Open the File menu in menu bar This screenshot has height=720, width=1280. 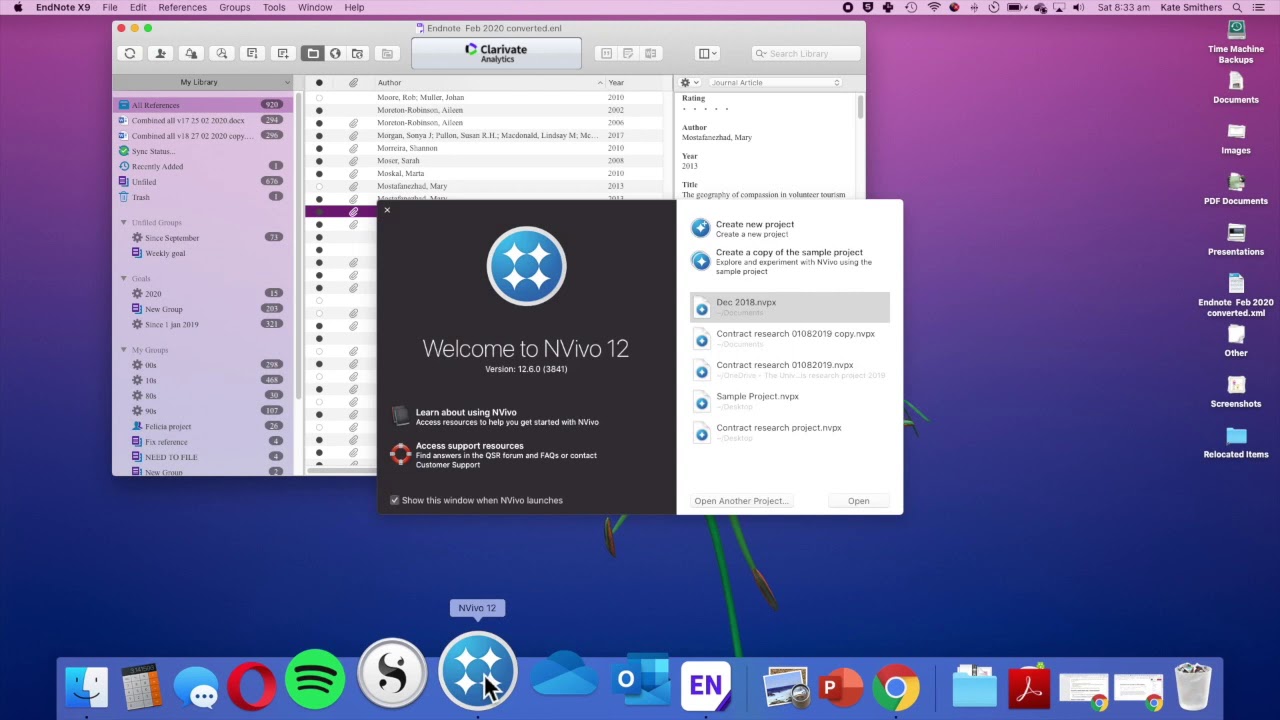point(110,8)
